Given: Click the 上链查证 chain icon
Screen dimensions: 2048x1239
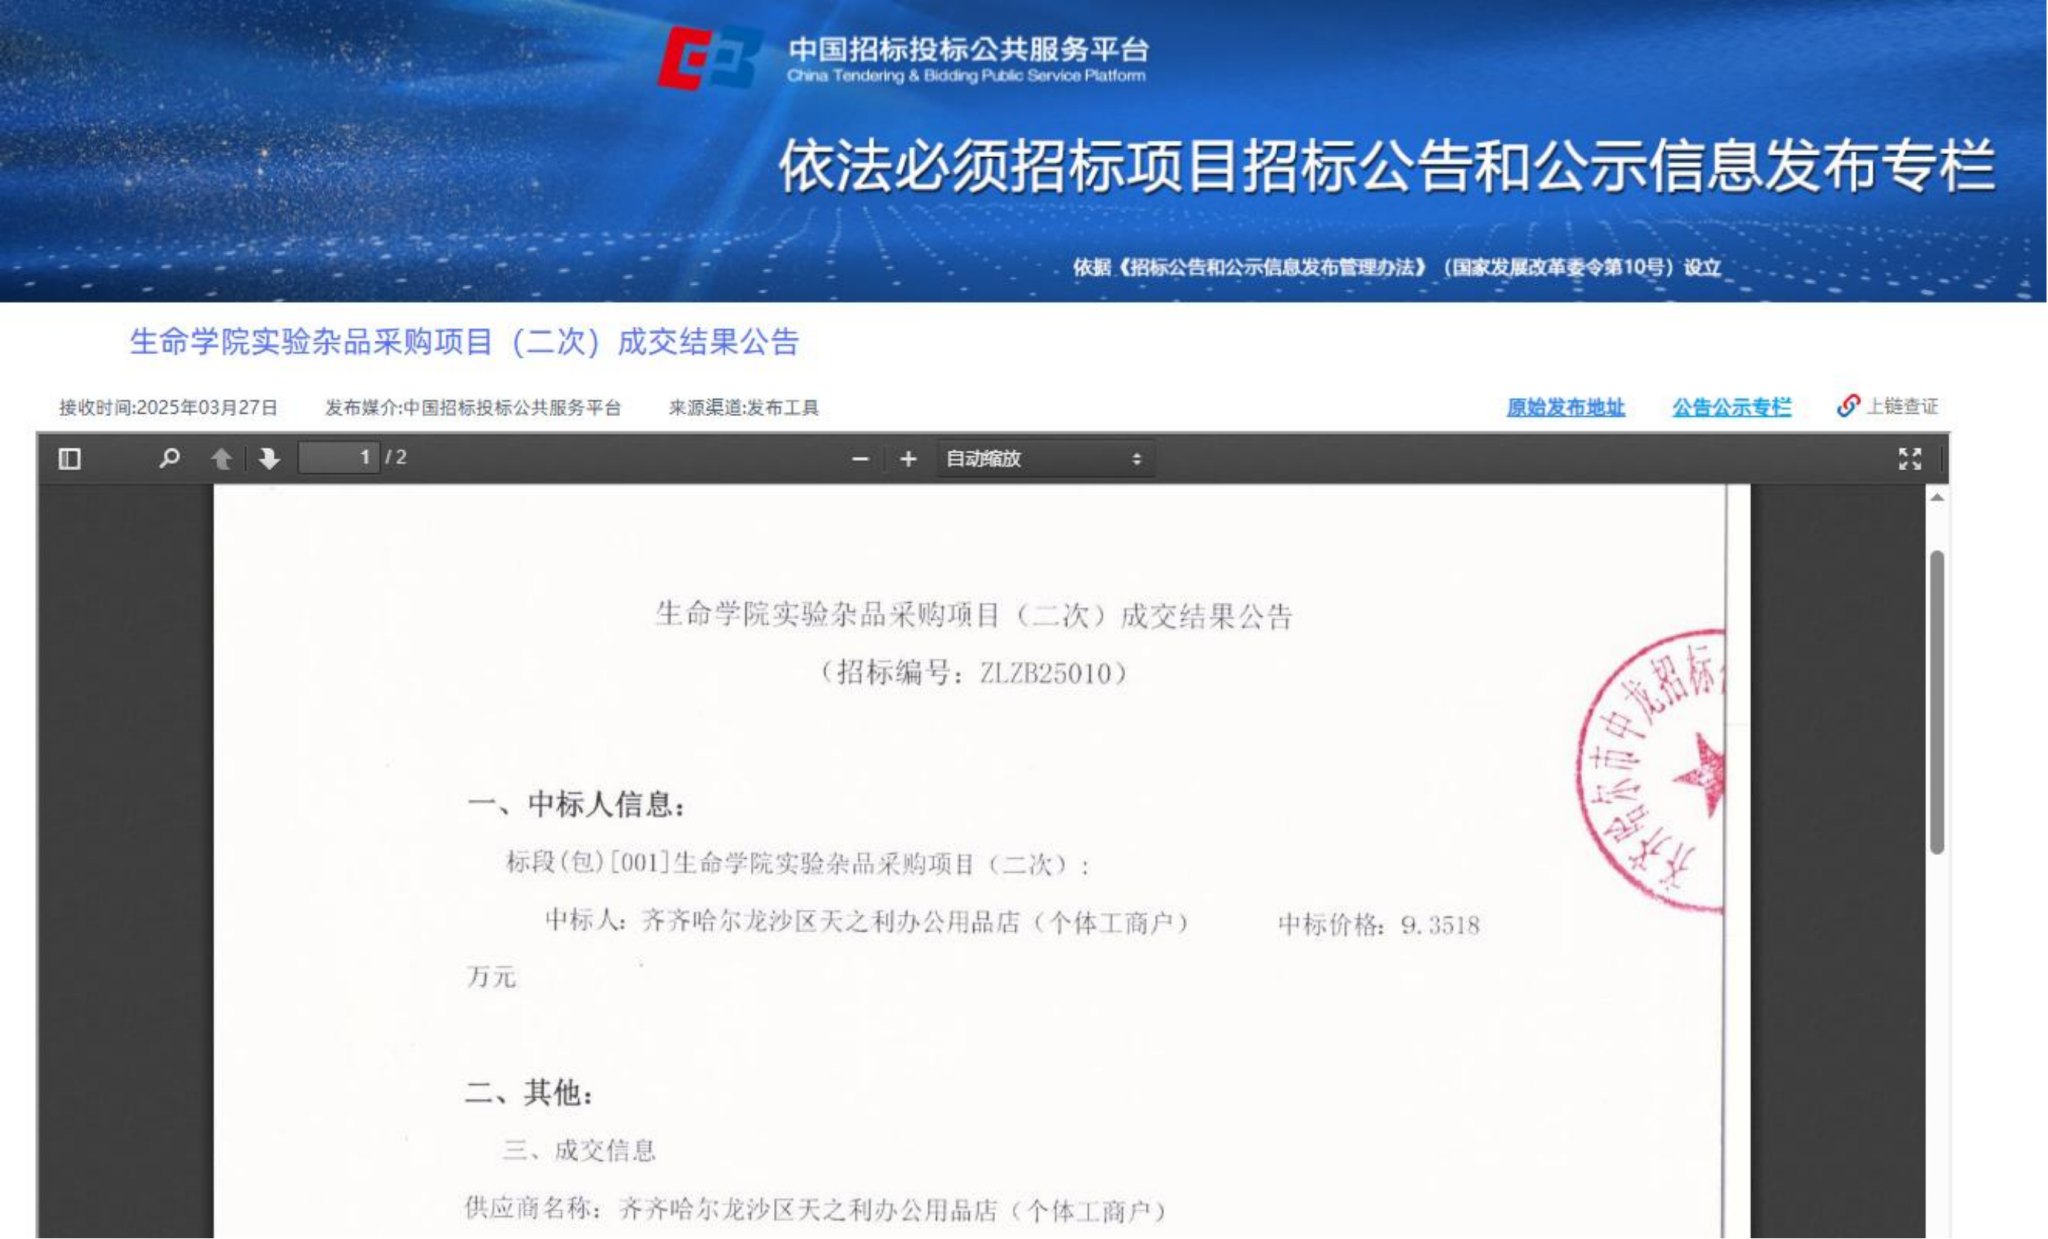Looking at the screenshot, I should pyautogui.click(x=1847, y=406).
